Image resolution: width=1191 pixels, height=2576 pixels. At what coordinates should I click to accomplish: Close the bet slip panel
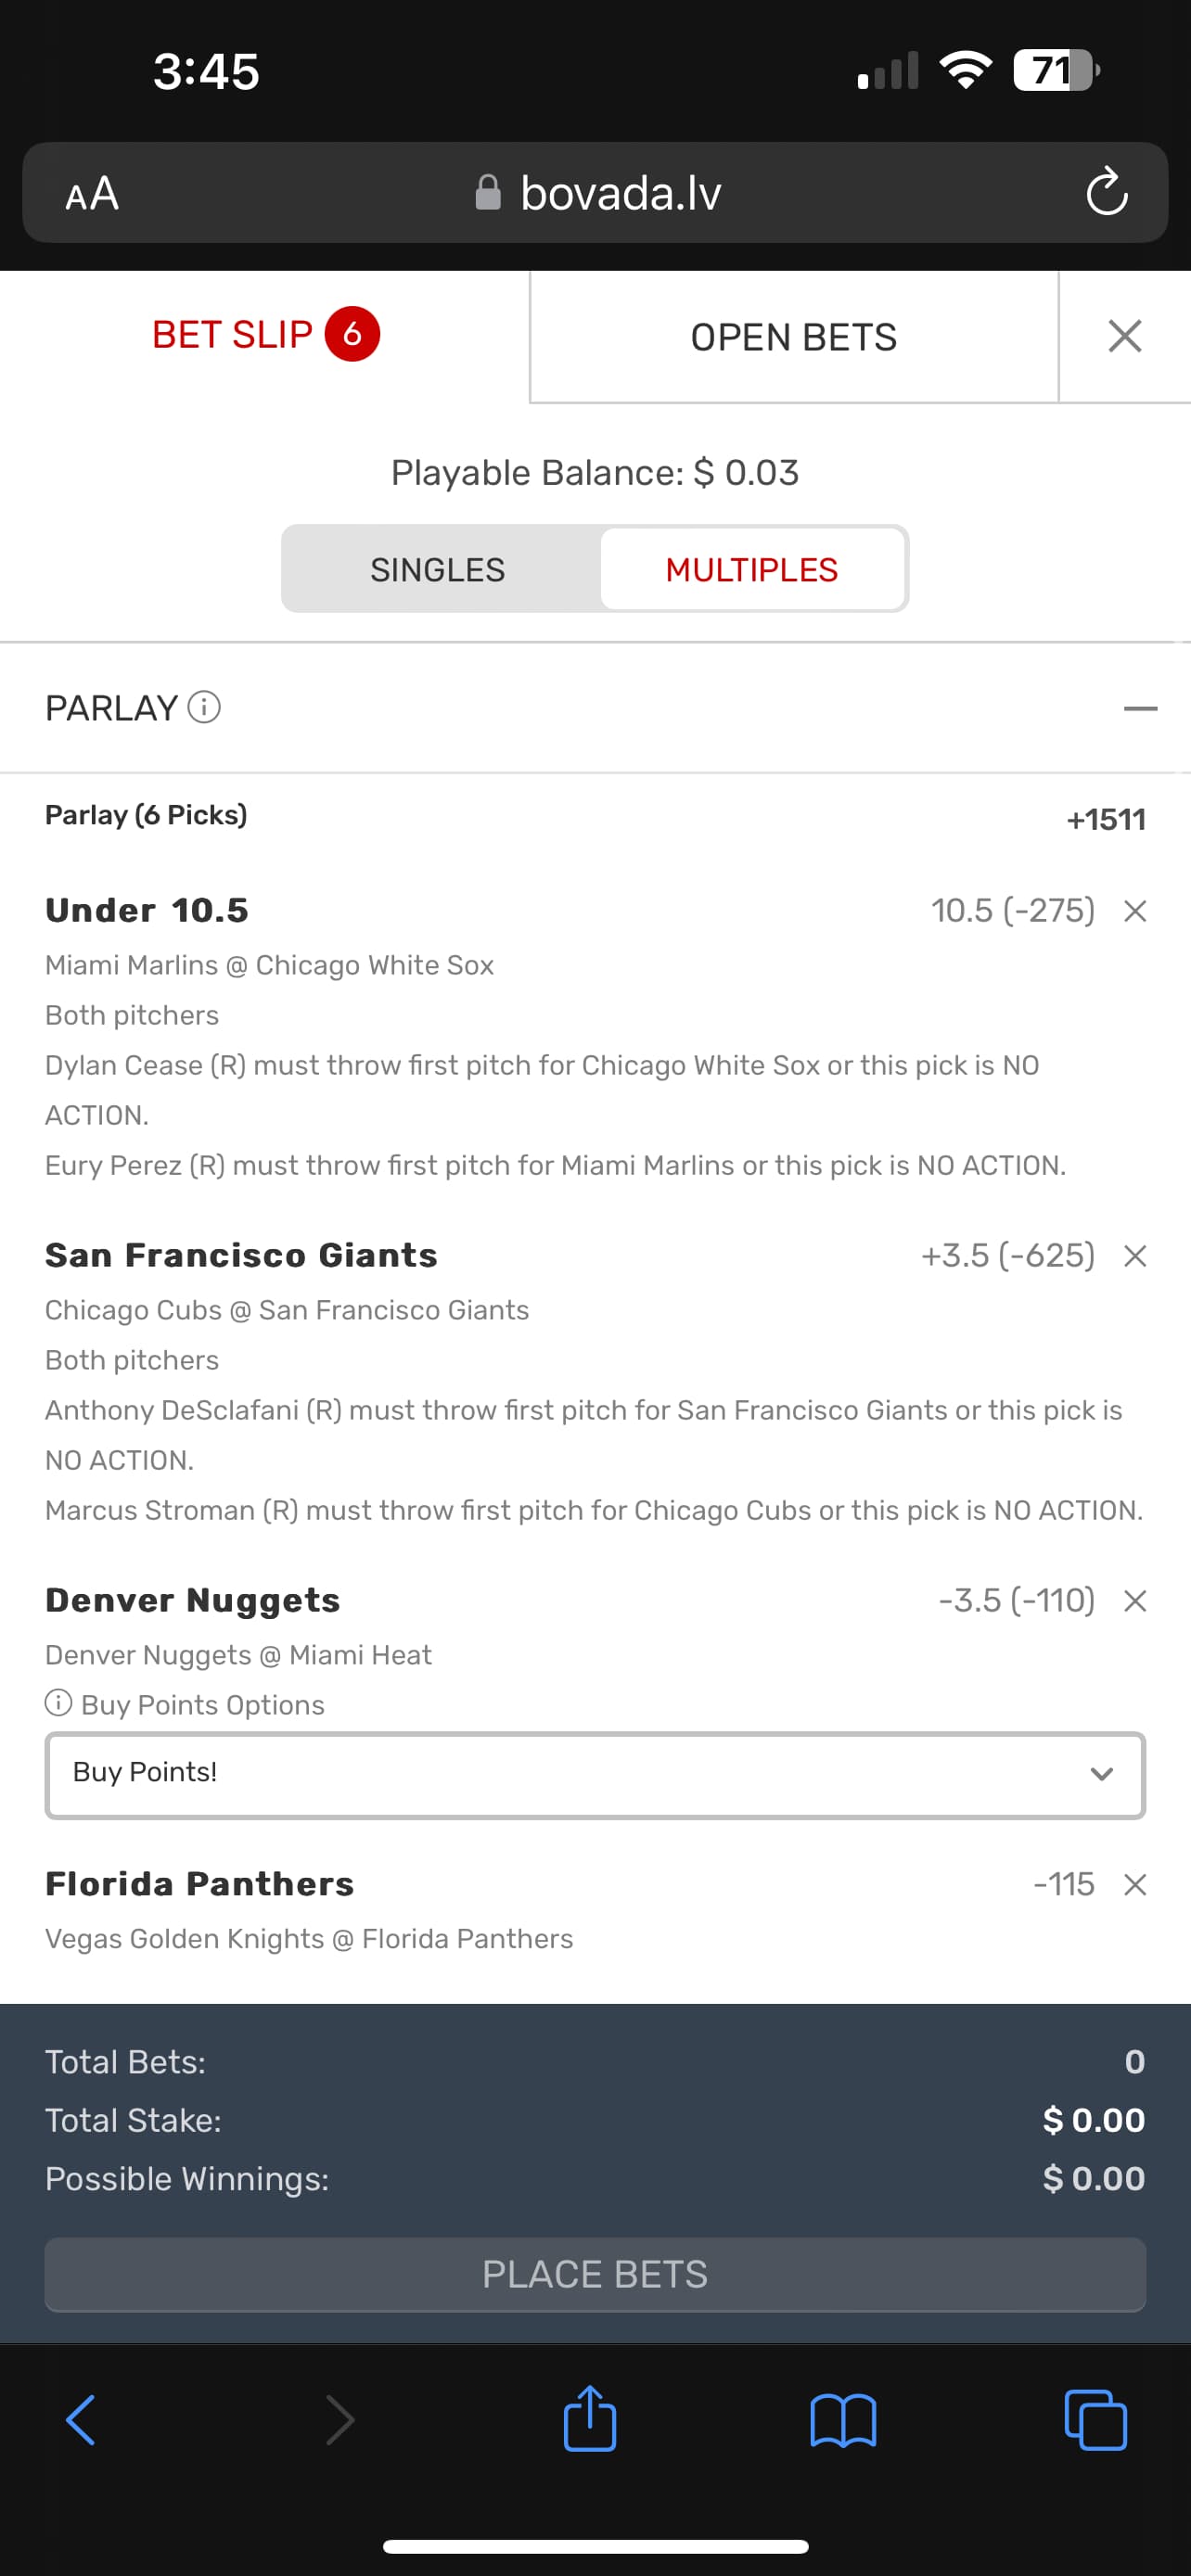pos(1124,336)
